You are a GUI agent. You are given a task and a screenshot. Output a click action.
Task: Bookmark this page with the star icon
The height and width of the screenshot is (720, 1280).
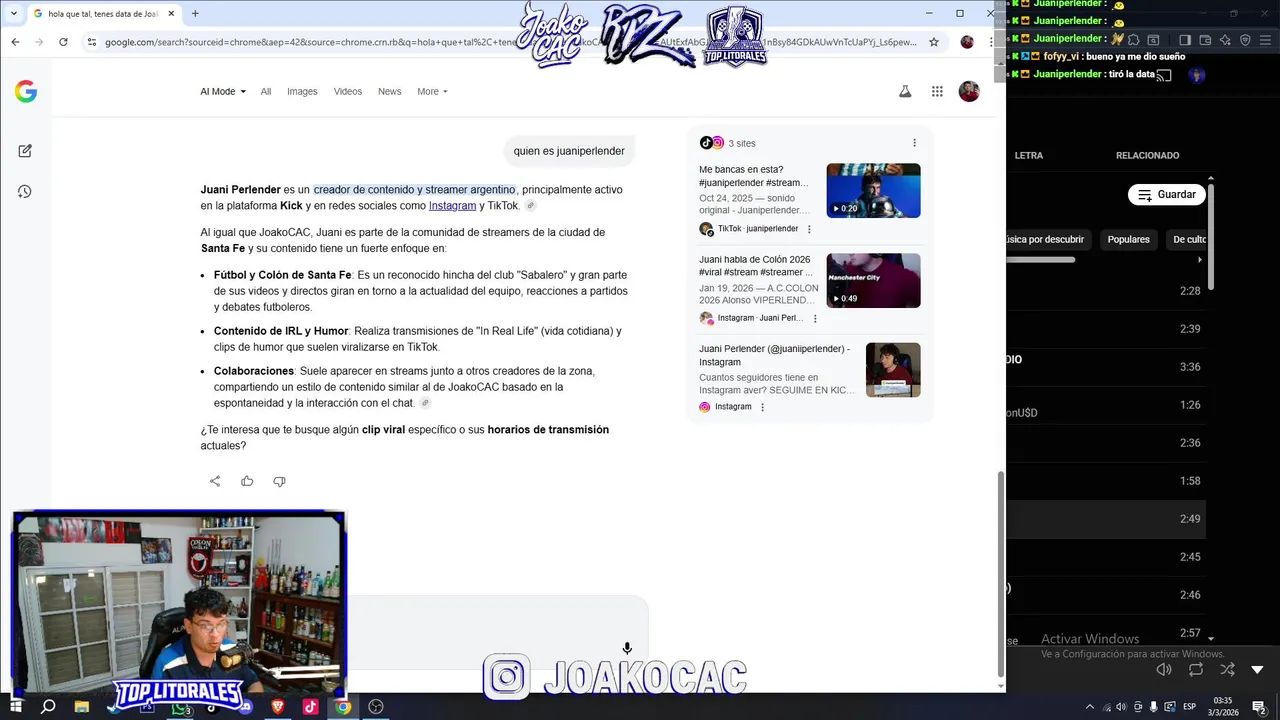[934, 42]
